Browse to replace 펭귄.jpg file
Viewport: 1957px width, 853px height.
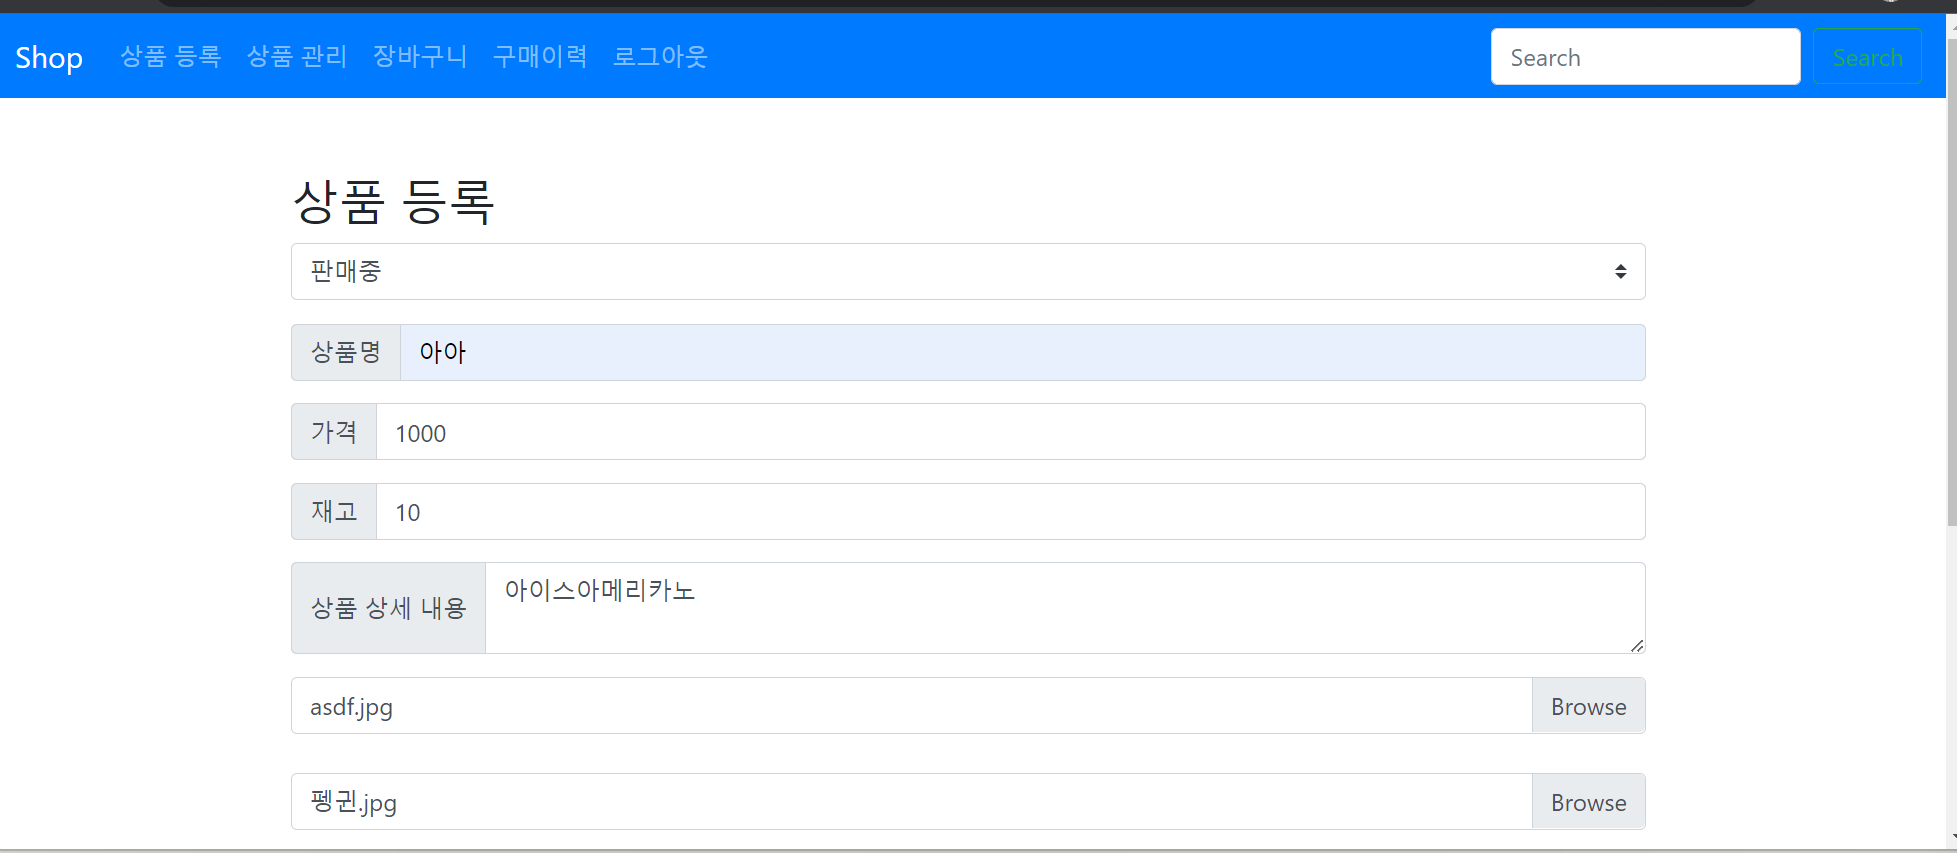point(1588,802)
